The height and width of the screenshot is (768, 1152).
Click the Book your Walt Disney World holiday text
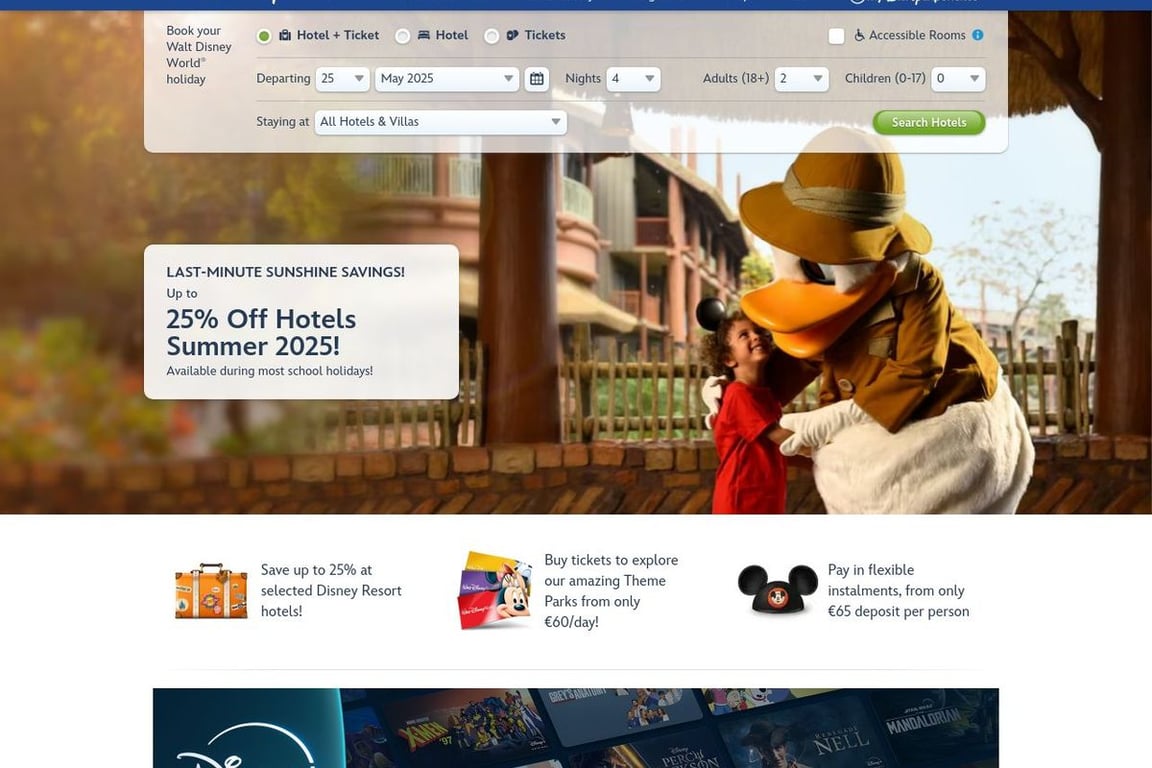pyautogui.click(x=198, y=55)
